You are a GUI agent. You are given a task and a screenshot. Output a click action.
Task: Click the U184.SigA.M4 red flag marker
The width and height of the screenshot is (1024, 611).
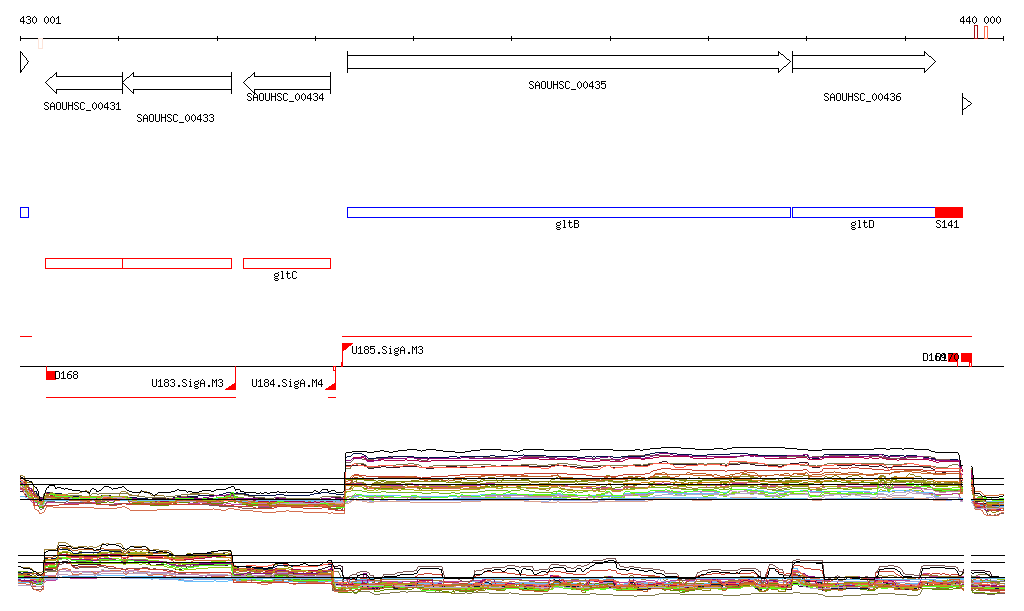[x=332, y=386]
